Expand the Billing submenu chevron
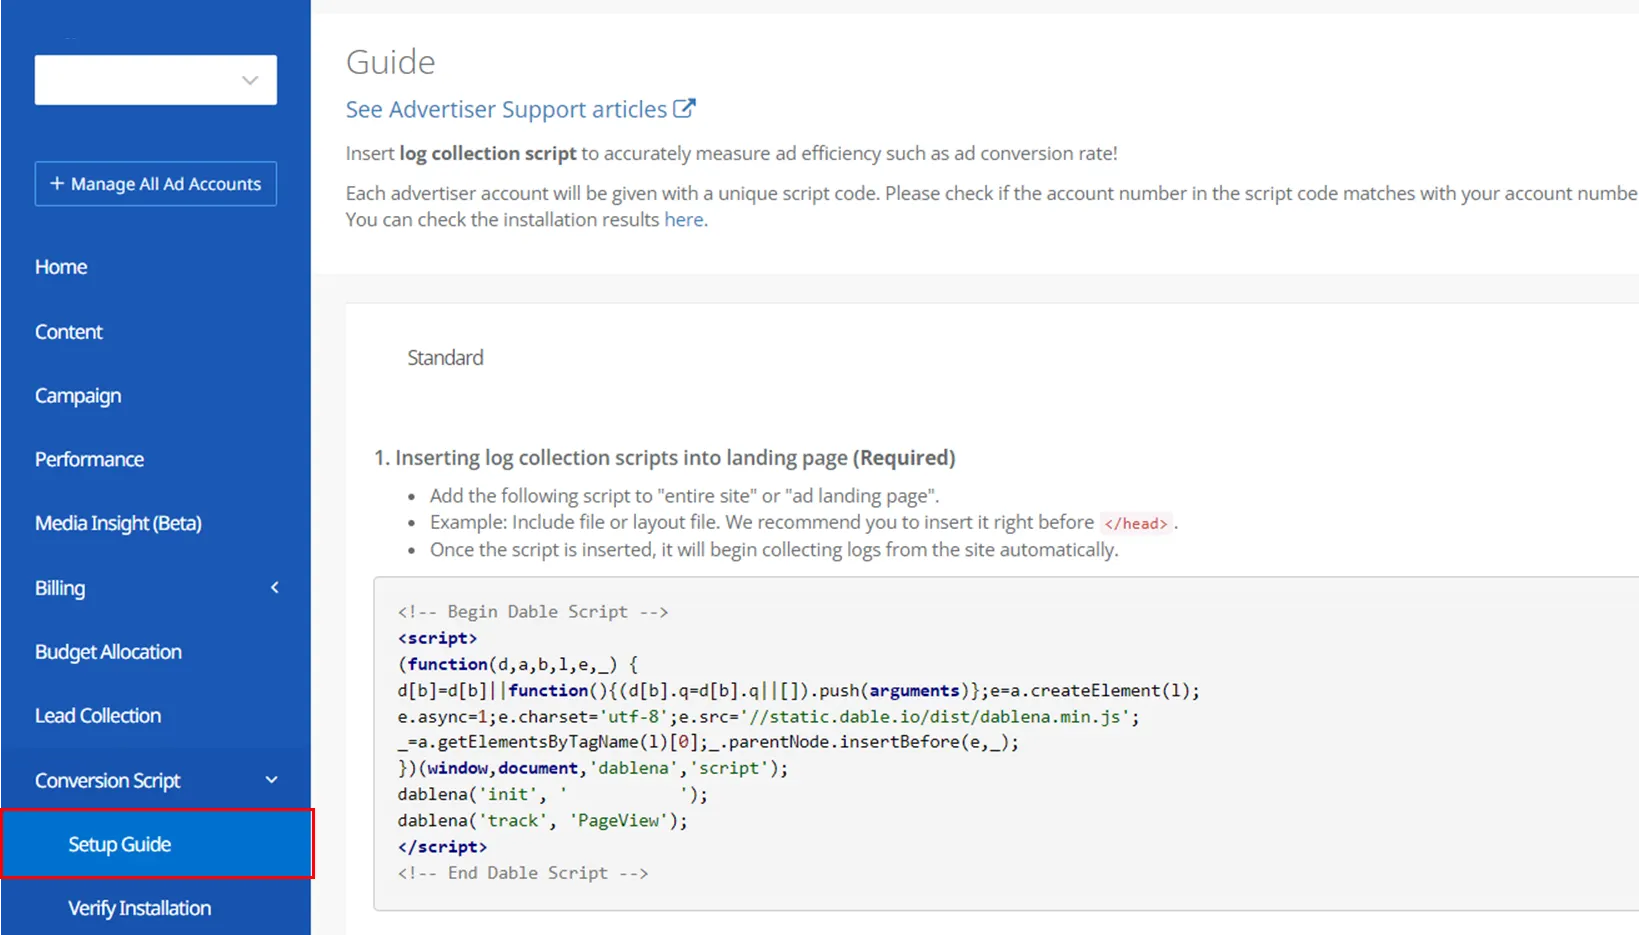The image size is (1639, 935). point(274,588)
